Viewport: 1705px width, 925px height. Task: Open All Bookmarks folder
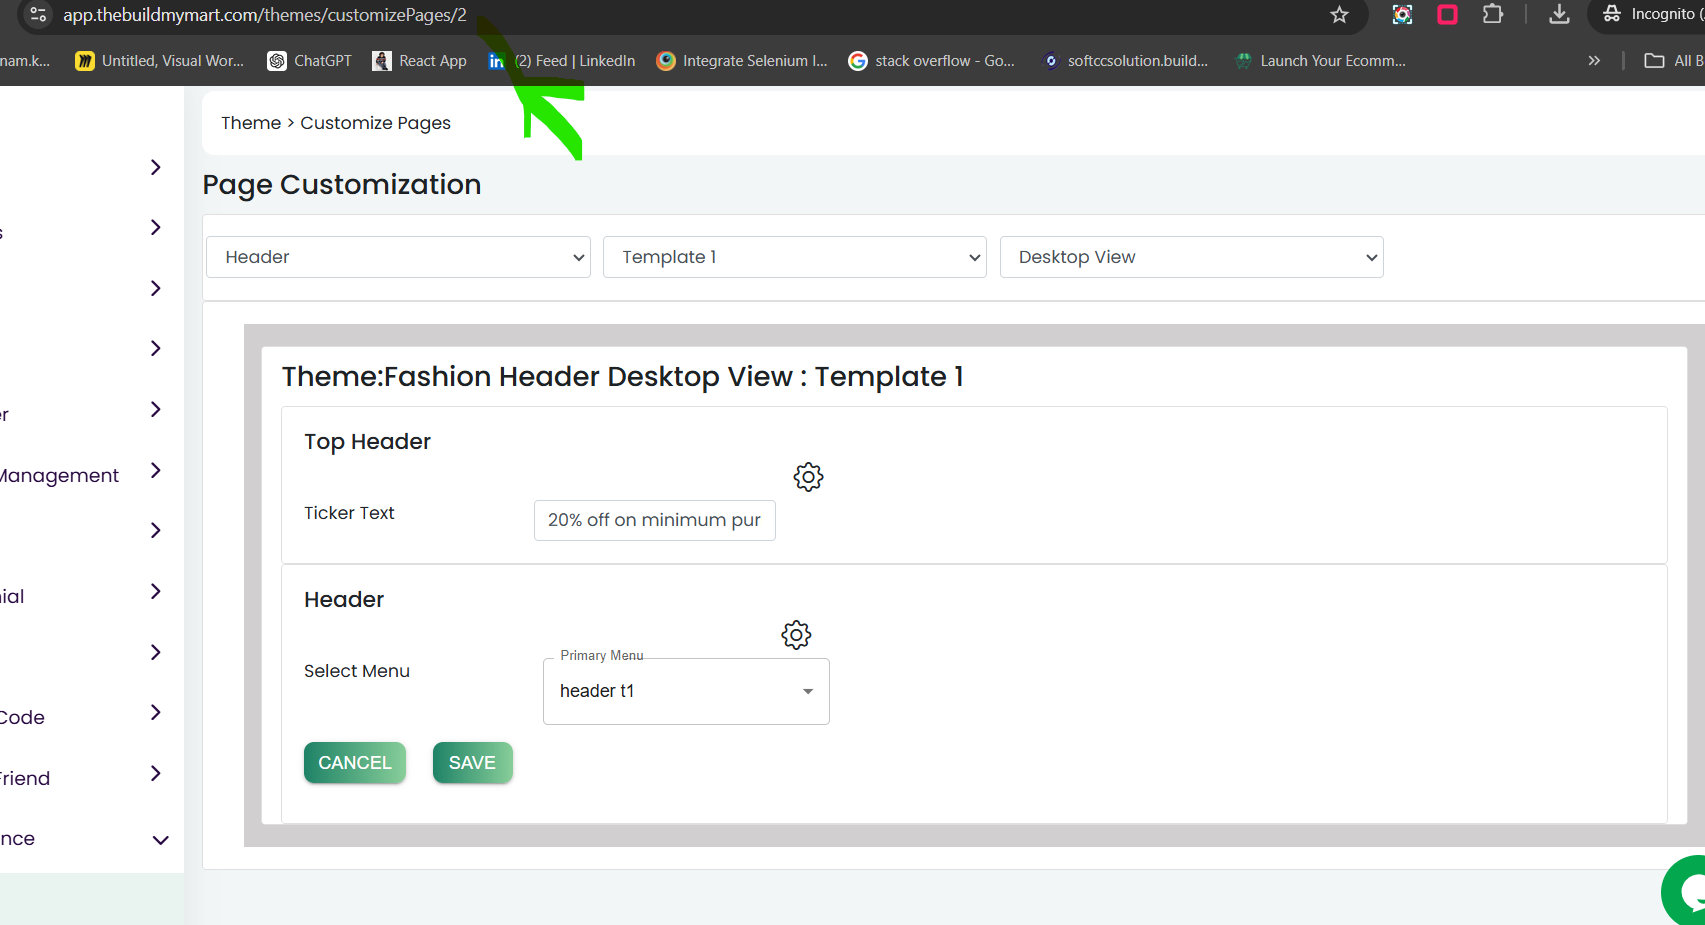1674,61
